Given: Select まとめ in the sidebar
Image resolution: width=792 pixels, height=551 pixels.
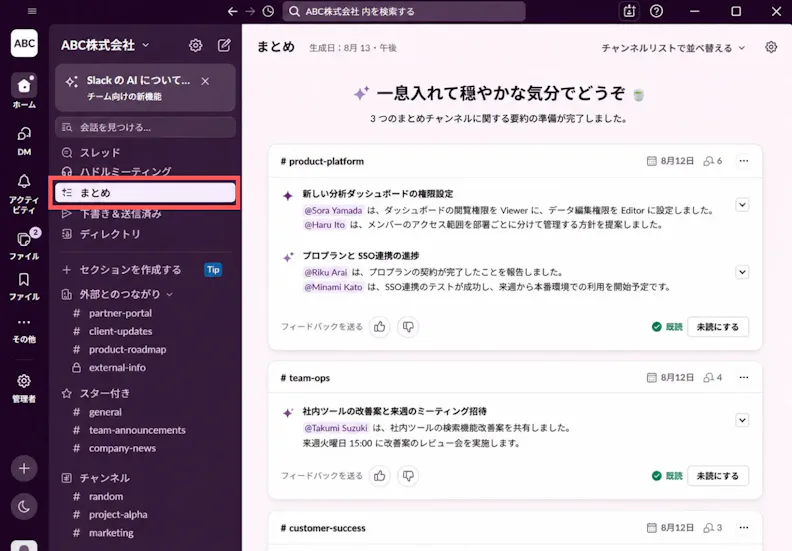Looking at the screenshot, I should click(x=145, y=193).
